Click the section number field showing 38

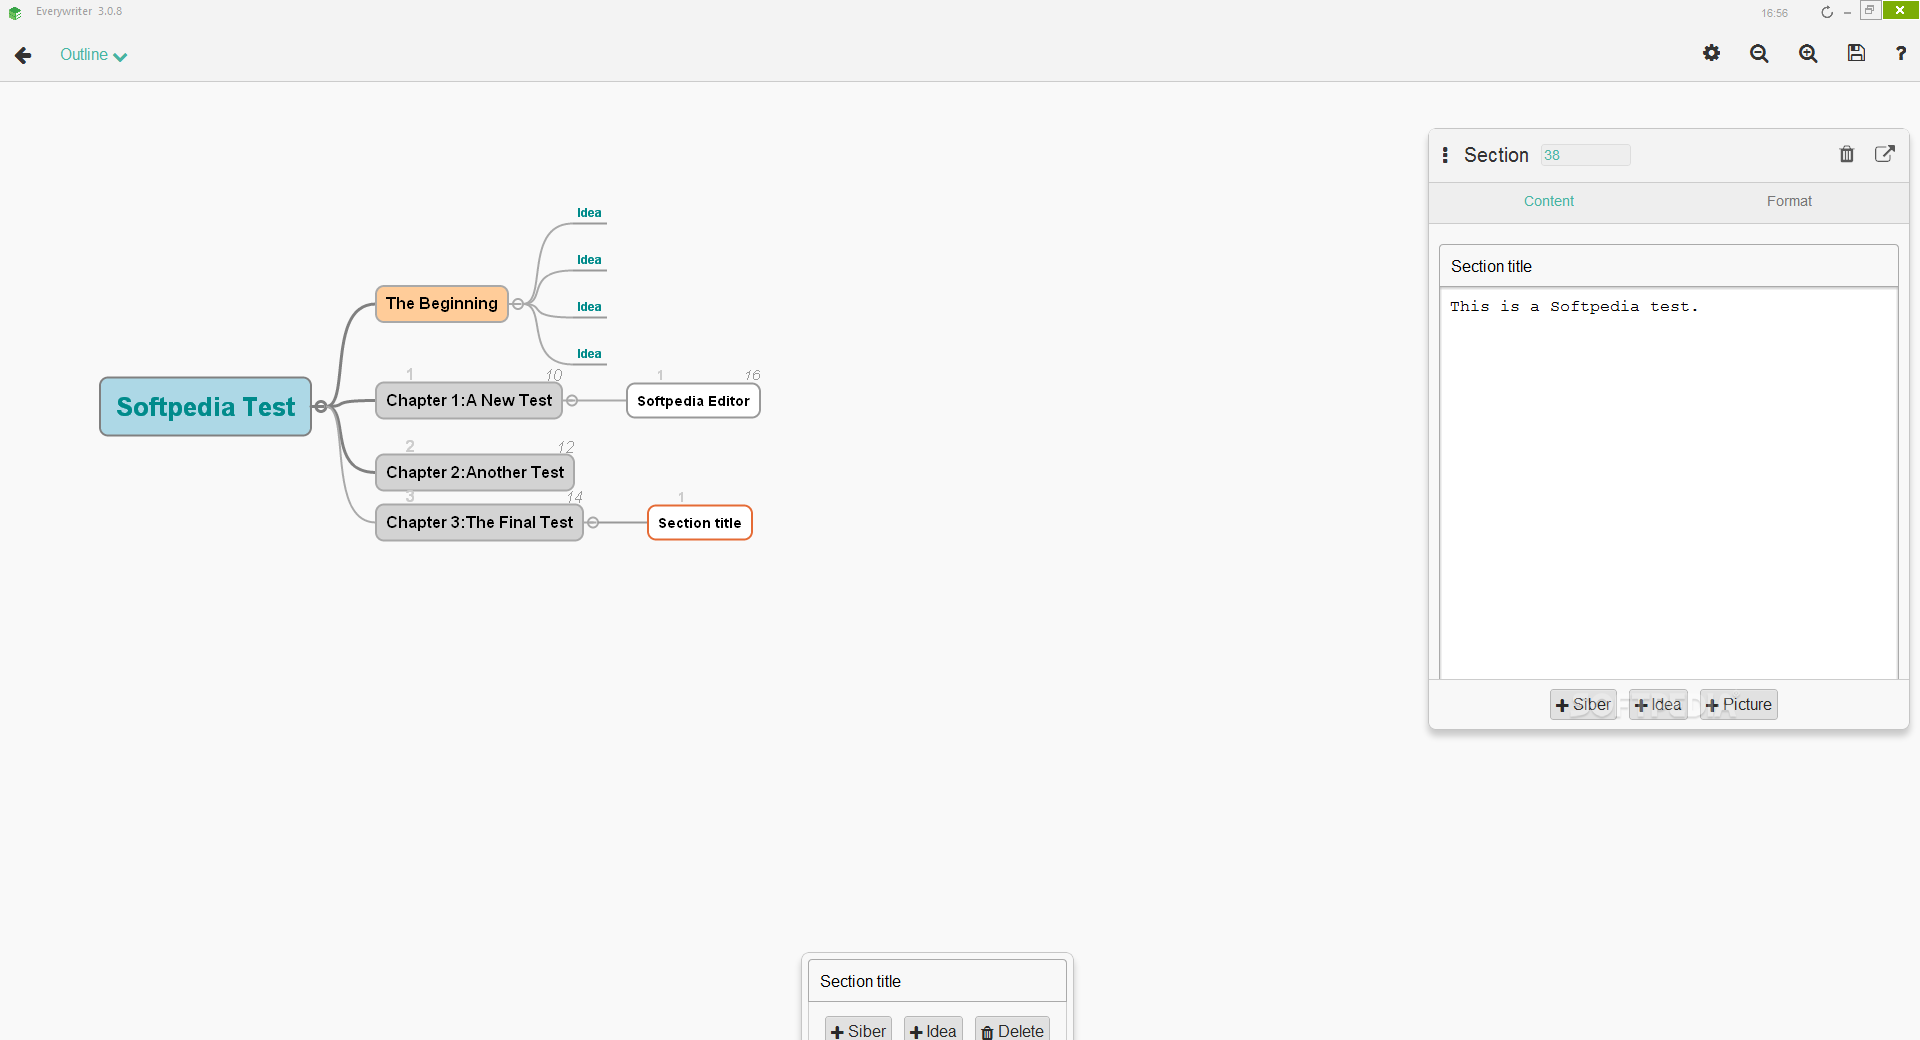tap(1585, 155)
